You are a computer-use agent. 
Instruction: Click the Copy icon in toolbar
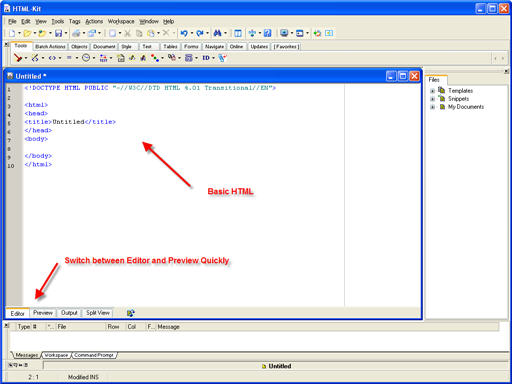[x=139, y=33]
